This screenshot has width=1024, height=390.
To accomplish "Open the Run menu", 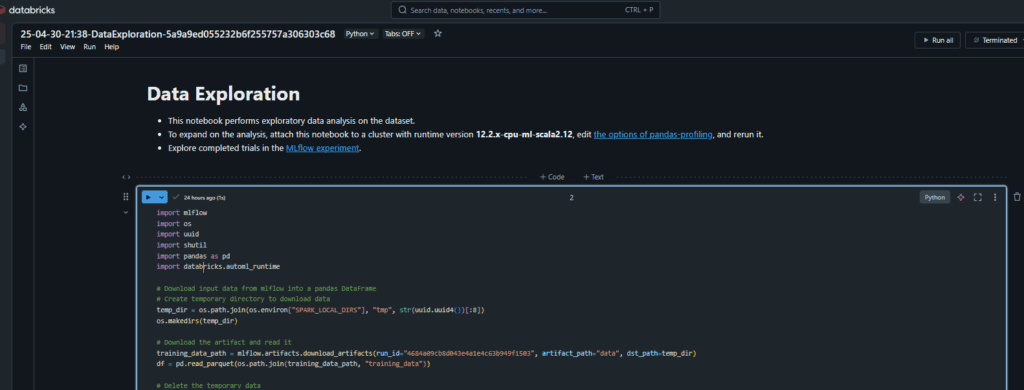I will pos(89,47).
